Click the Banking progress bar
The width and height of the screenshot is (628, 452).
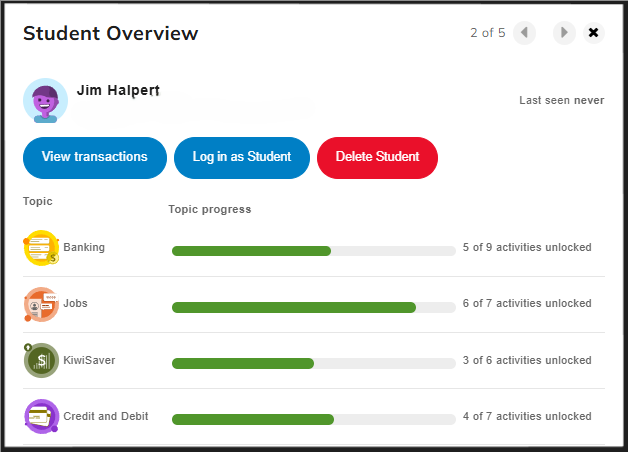314,251
